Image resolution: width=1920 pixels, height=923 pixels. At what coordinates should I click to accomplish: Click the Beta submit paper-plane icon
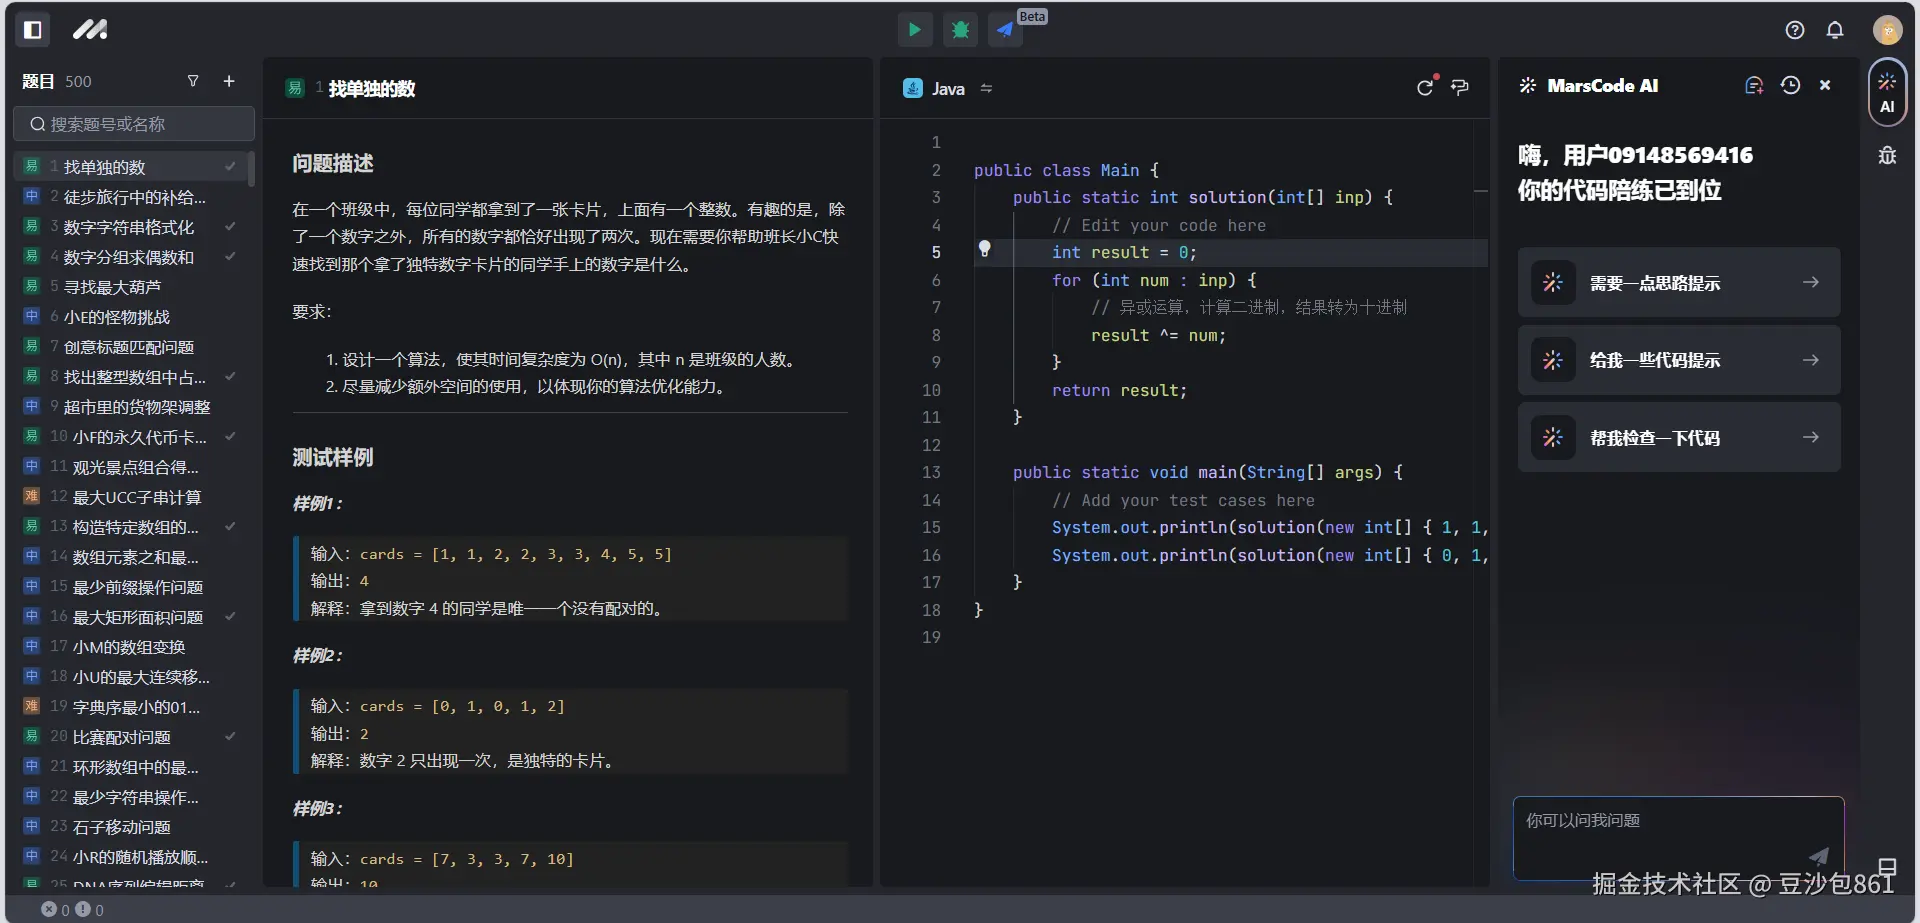[1005, 30]
